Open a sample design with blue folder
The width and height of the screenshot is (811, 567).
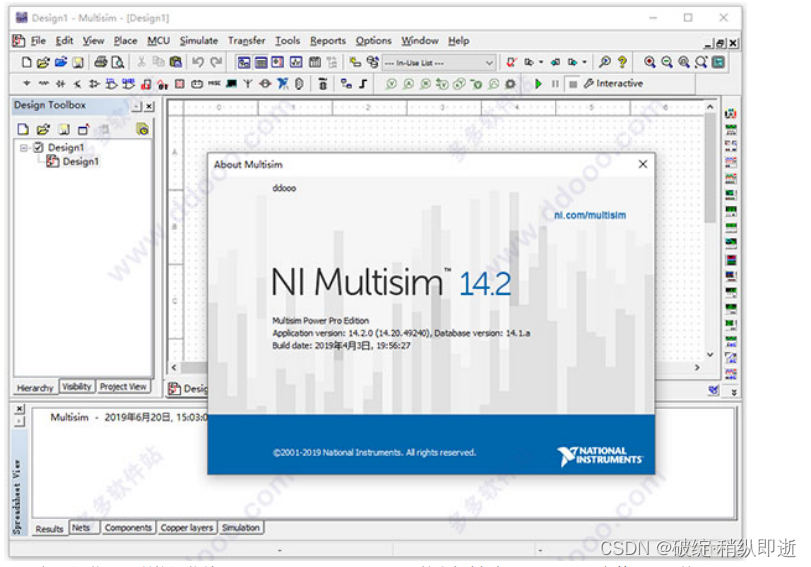pyautogui.click(x=61, y=63)
